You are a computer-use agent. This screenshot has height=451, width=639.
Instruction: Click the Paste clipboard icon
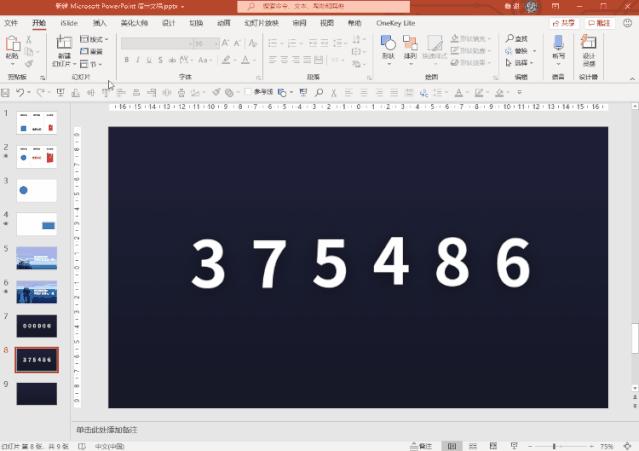(12, 44)
